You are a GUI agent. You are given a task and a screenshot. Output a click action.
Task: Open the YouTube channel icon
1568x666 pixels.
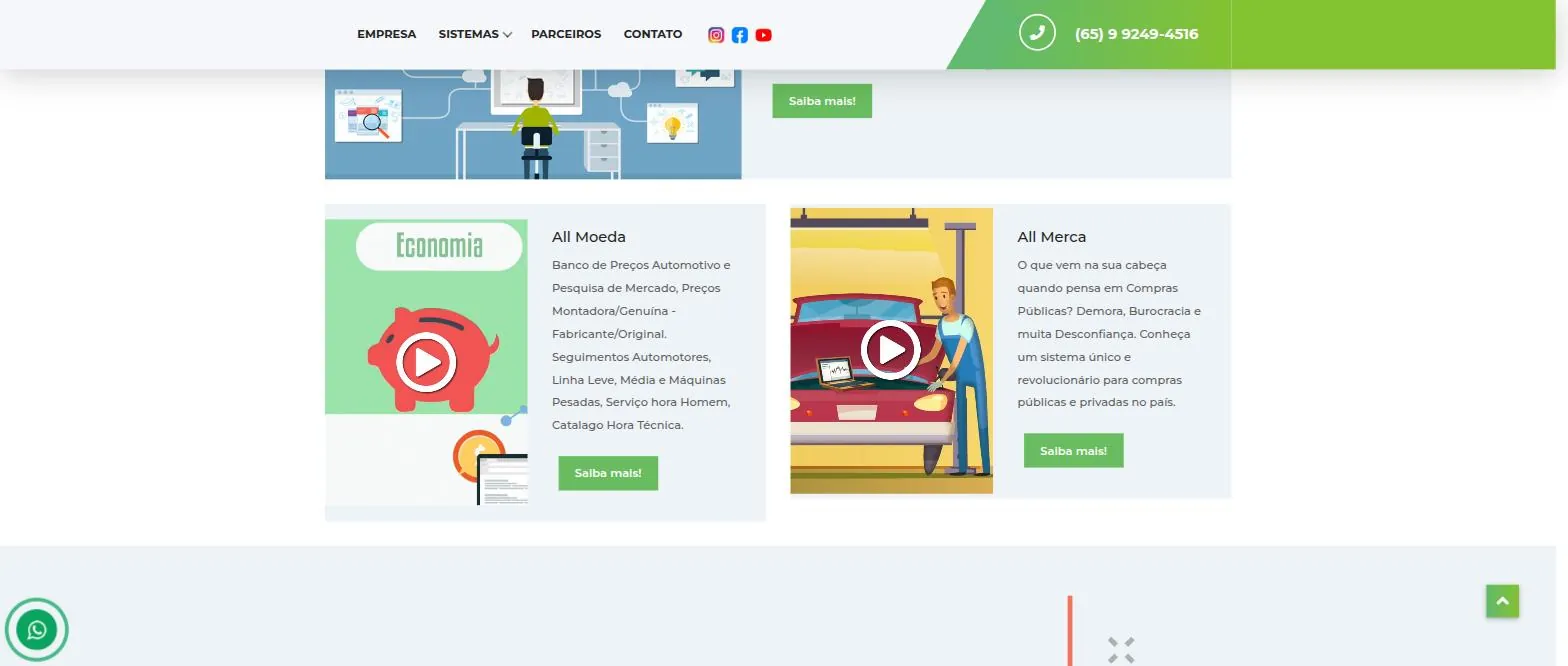coord(764,35)
